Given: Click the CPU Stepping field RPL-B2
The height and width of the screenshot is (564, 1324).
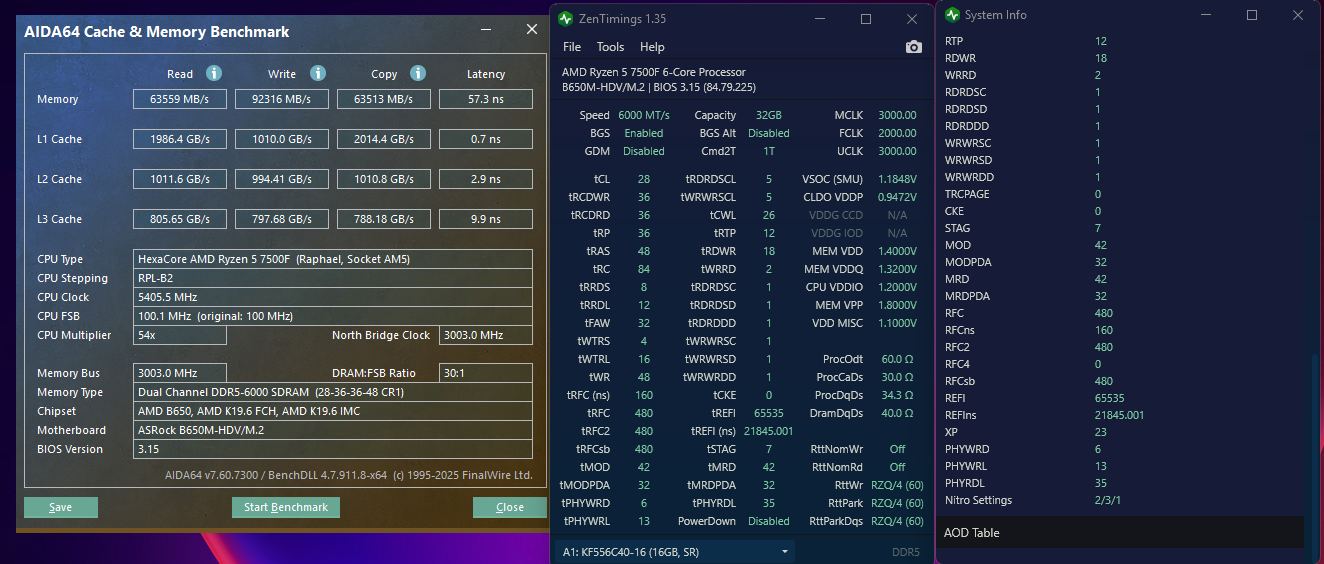Looking at the screenshot, I should (333, 278).
